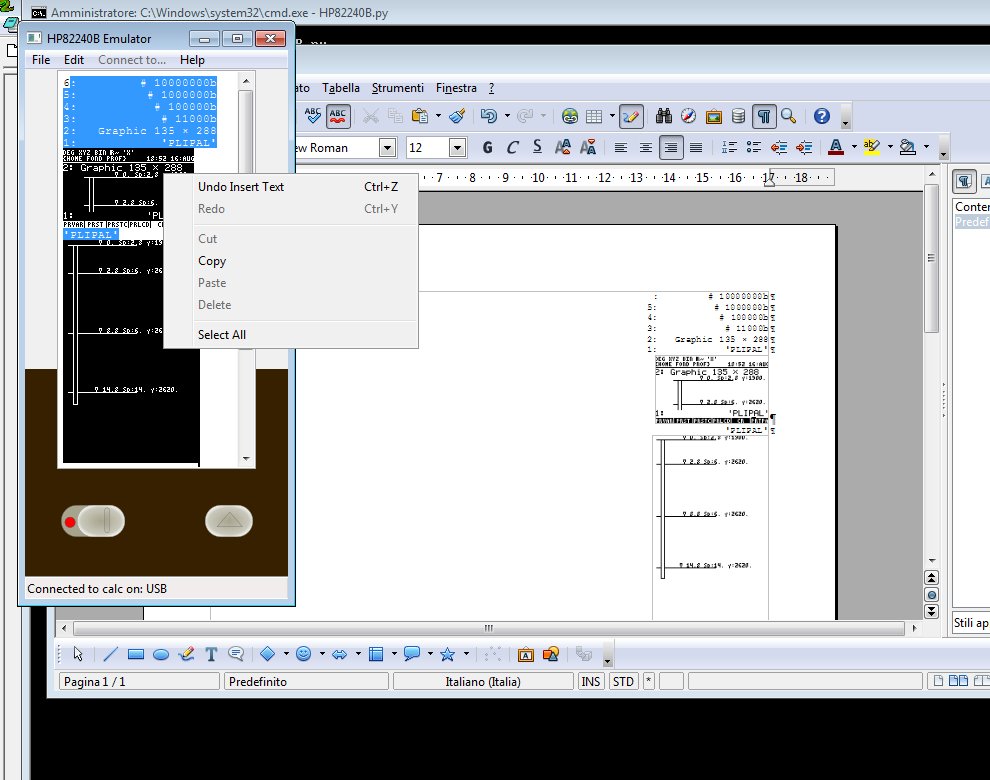Open the highlighting color dropdown arrow

[x=890, y=147]
